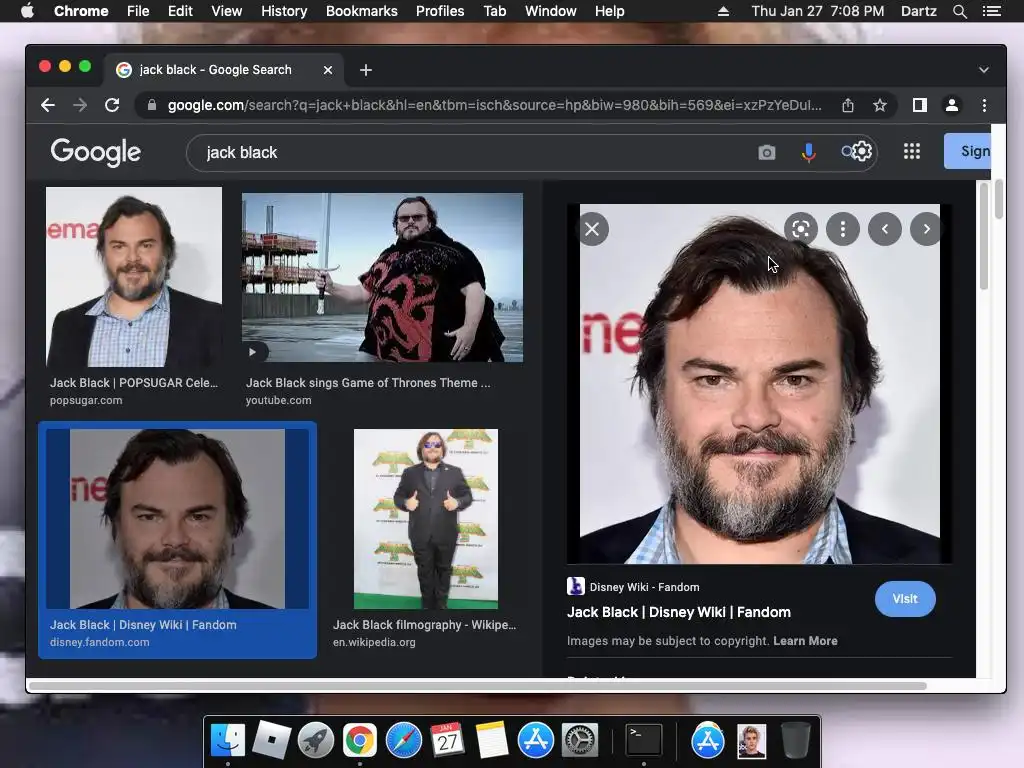This screenshot has height=768, width=1024.
Task: Open the Tab menu
Action: tap(494, 11)
